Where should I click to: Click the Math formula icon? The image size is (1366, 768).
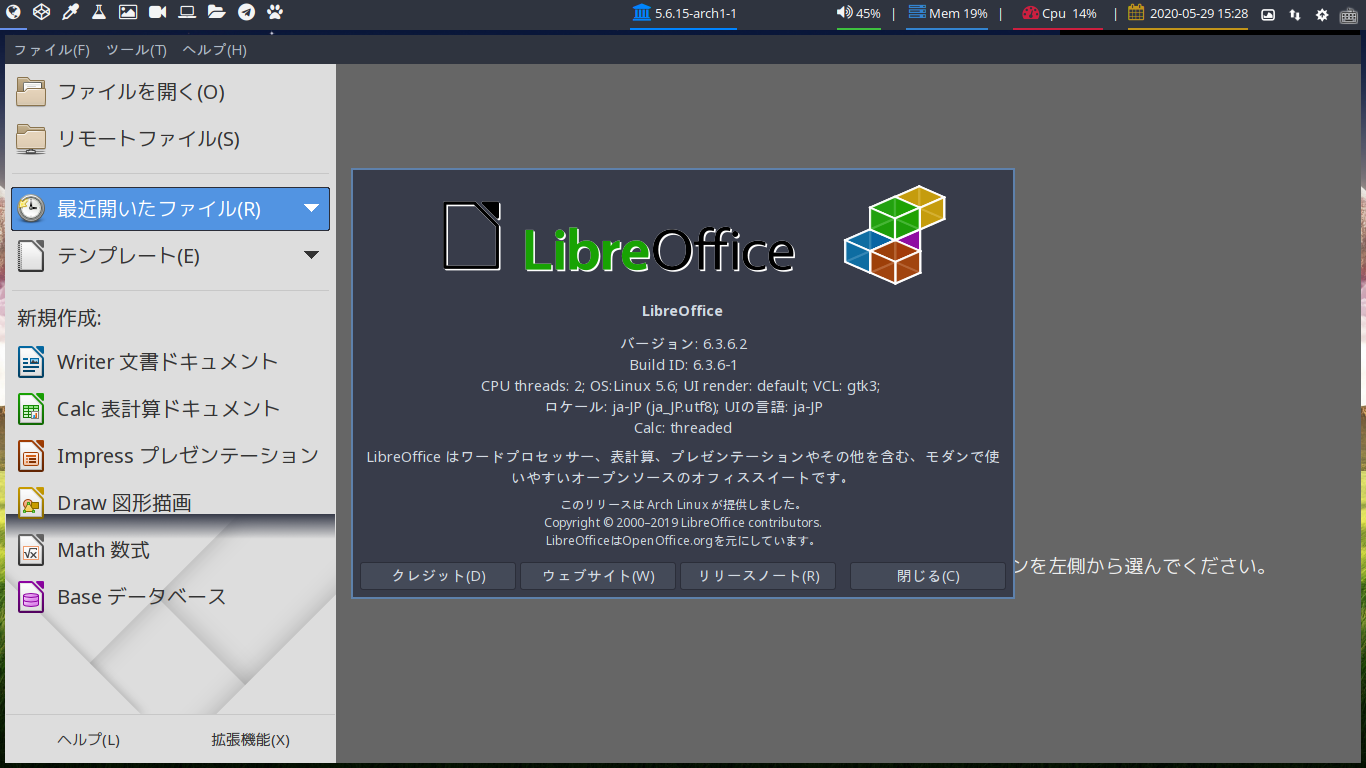pyautogui.click(x=31, y=550)
